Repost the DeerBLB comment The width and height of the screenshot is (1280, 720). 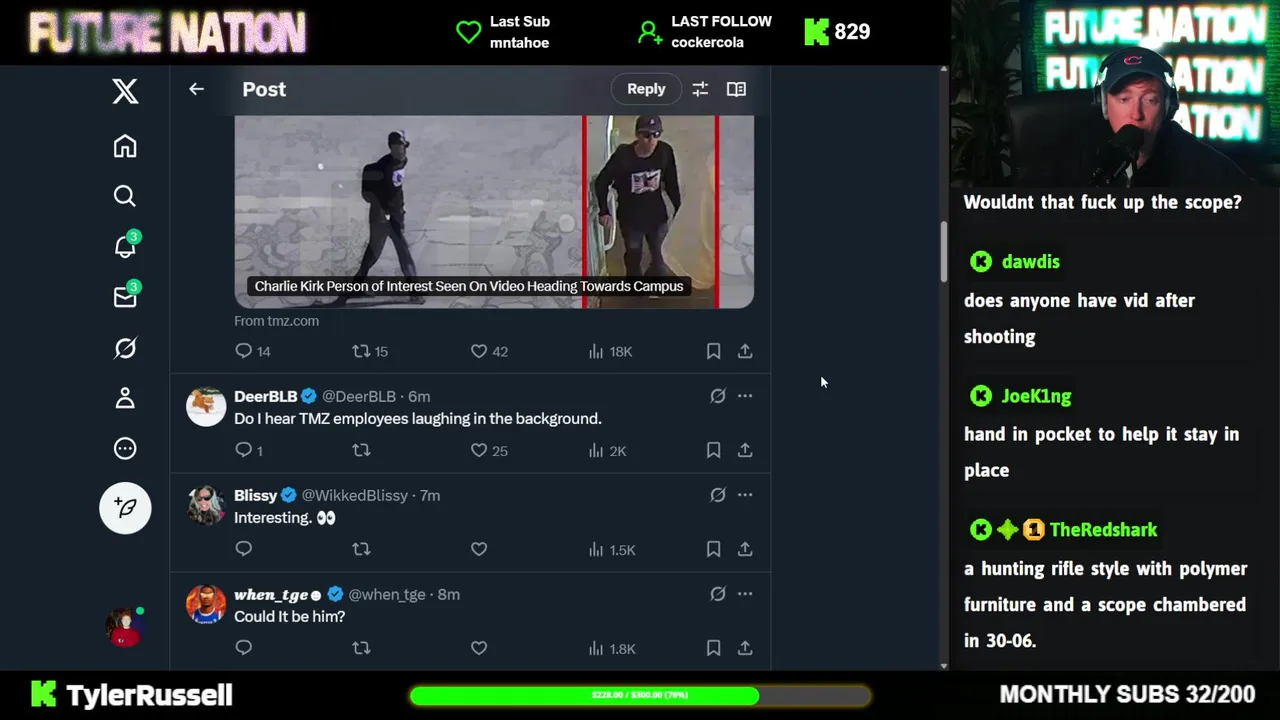coord(361,450)
